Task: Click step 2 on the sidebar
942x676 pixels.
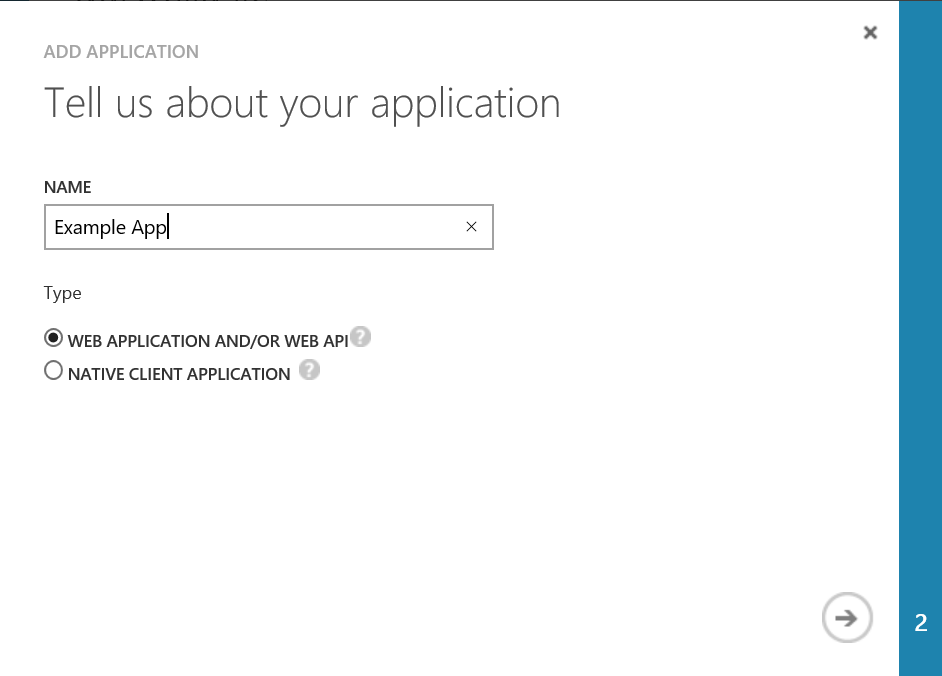Action: (x=920, y=623)
